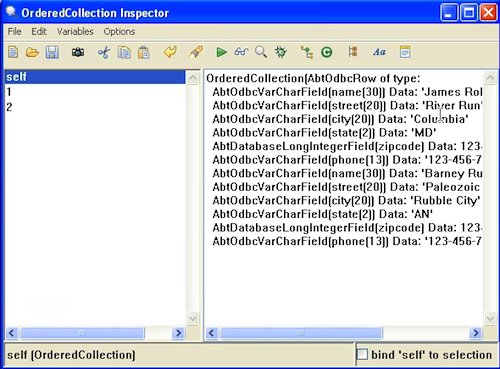The image size is (500, 369).
Task: Click the green Execute play icon
Action: [221, 52]
